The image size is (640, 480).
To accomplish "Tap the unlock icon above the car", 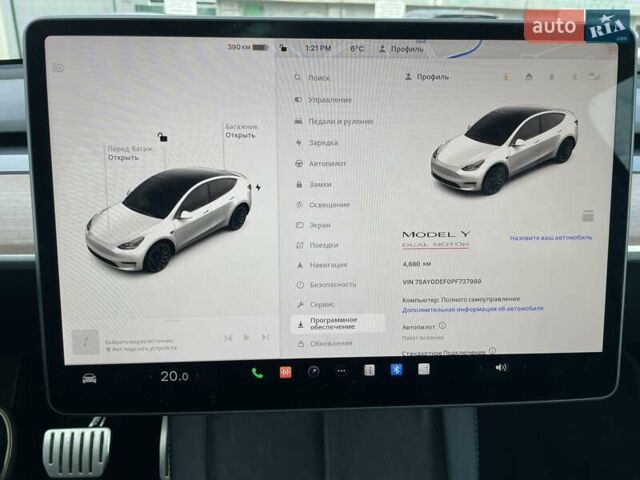I will [x=162, y=137].
